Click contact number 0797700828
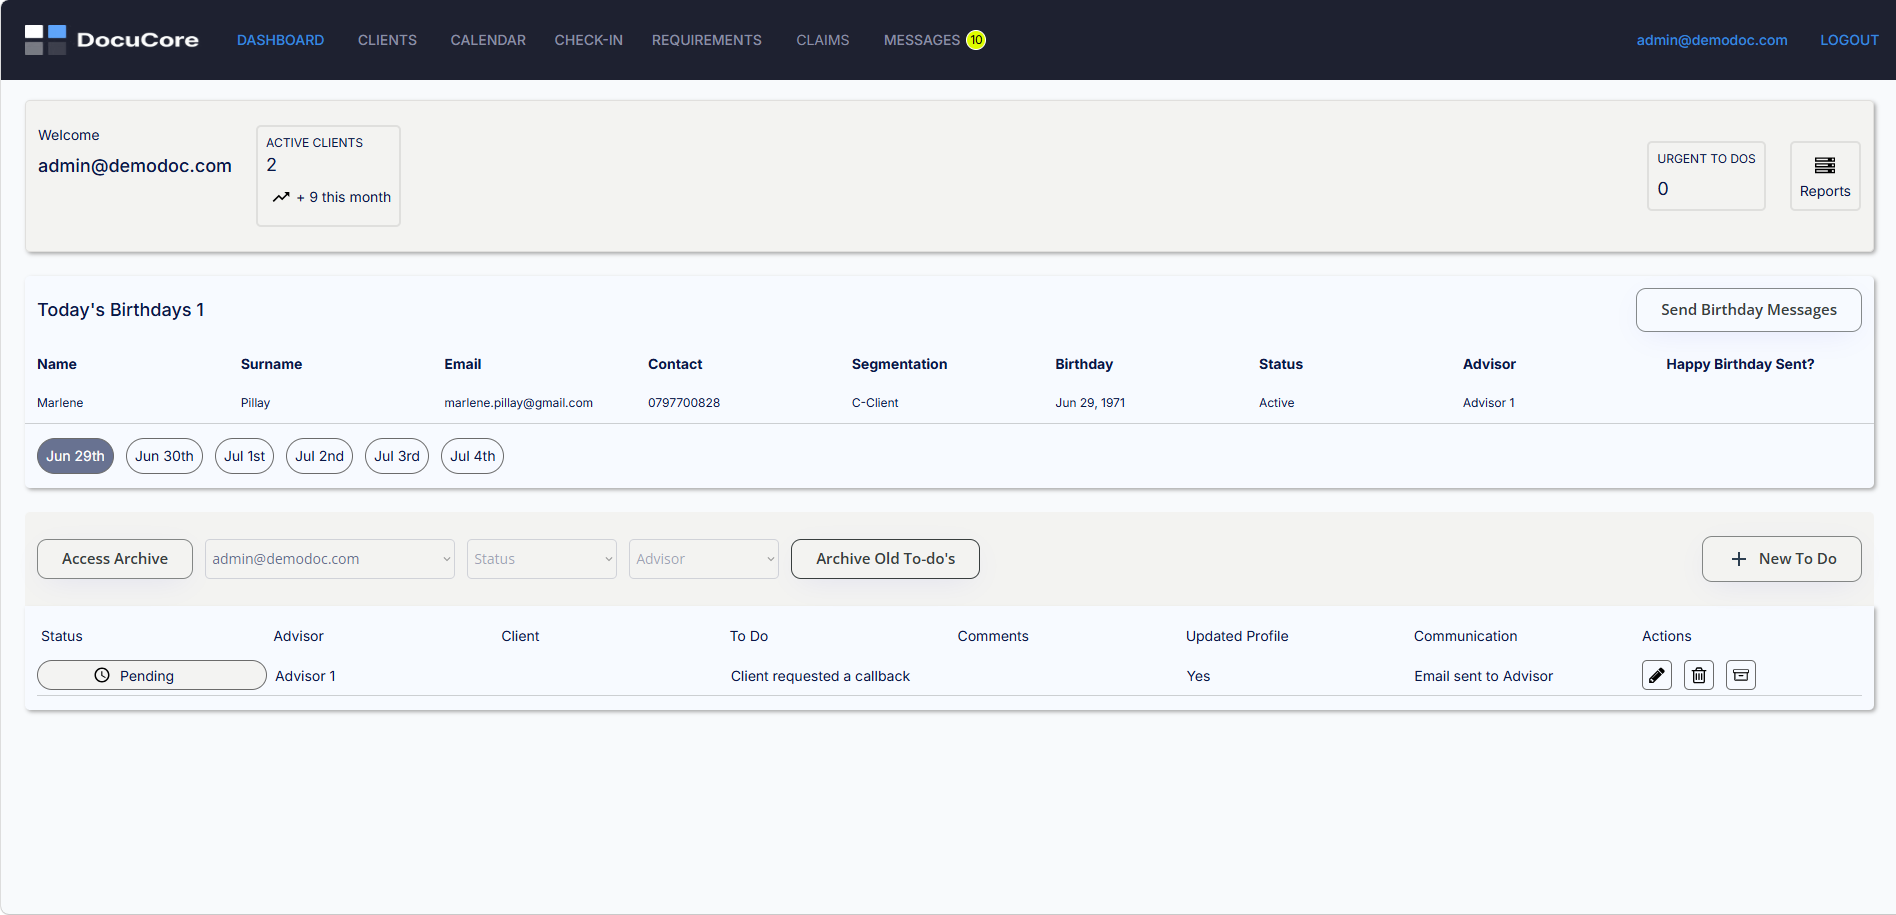The height and width of the screenshot is (915, 1896). click(x=684, y=403)
